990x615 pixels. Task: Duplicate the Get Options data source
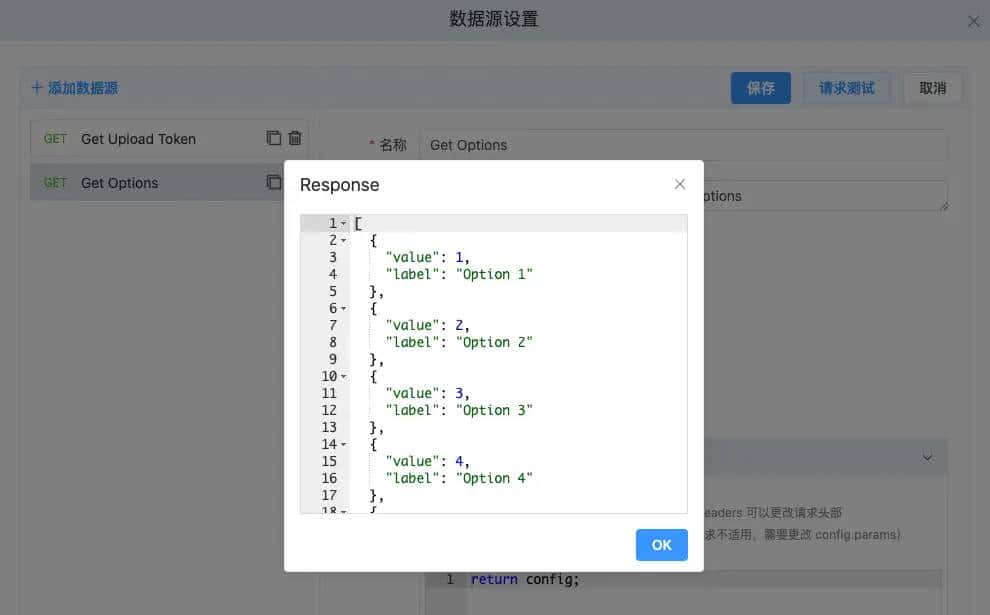[x=273, y=183]
